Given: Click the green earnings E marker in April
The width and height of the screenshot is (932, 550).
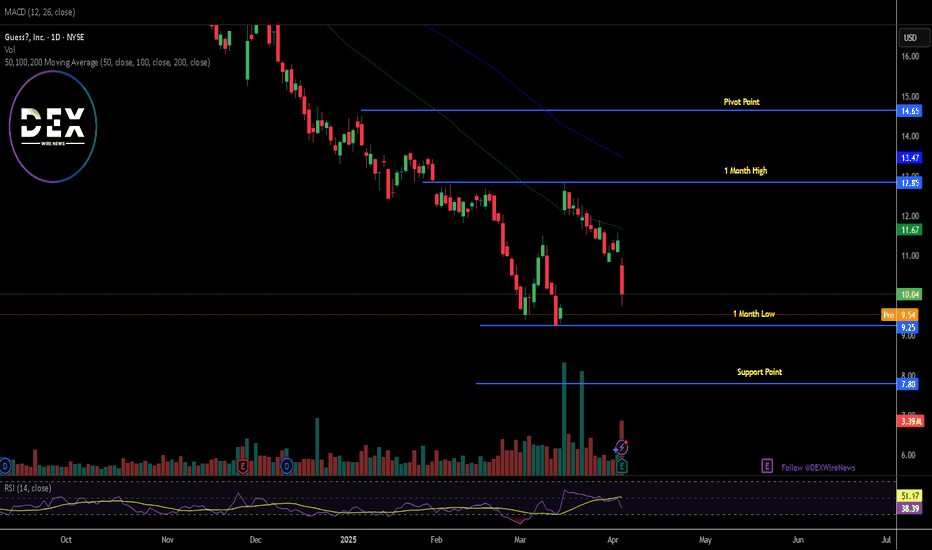Looking at the screenshot, I should tap(621, 466).
